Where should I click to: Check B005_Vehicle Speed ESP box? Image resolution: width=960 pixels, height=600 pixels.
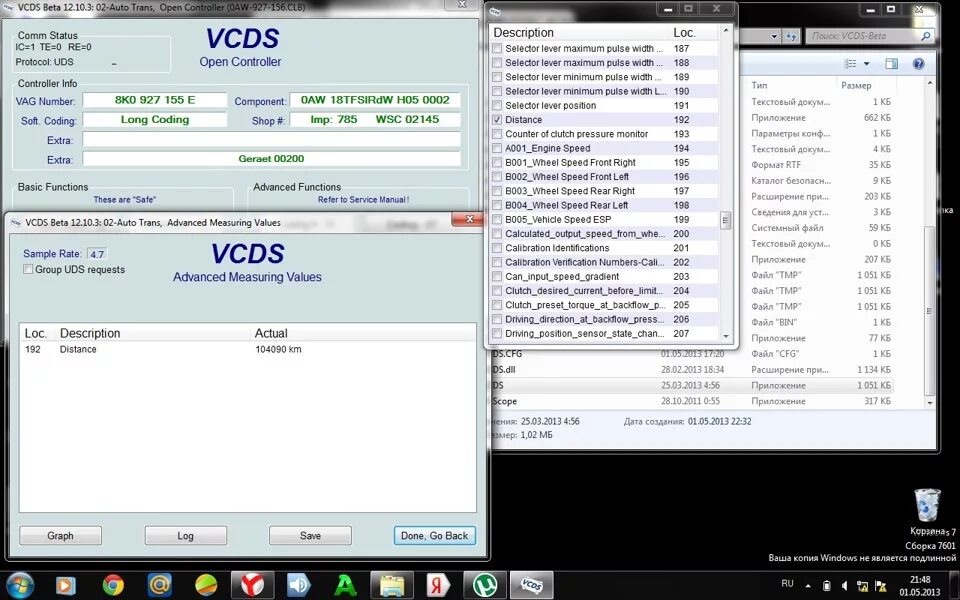(x=497, y=219)
